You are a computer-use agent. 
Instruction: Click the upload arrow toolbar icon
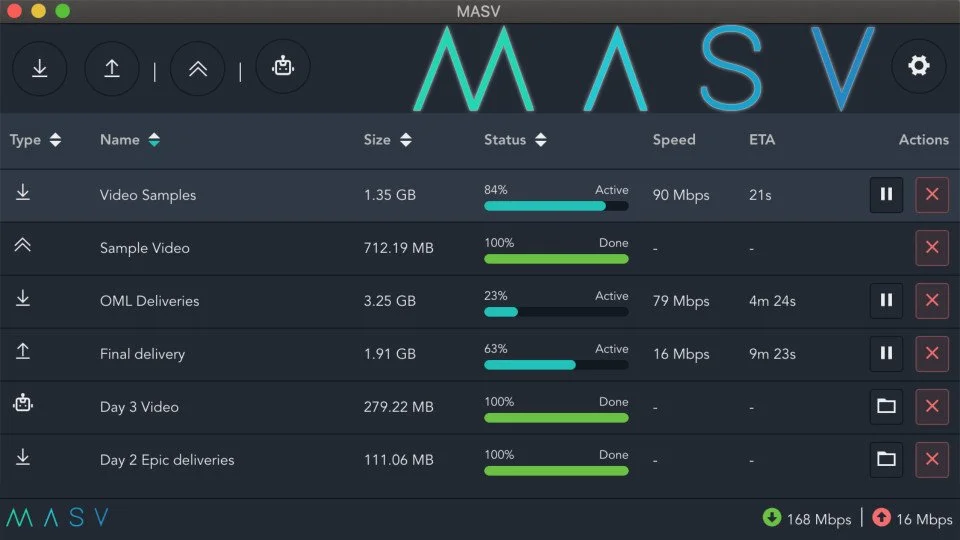(x=111, y=68)
